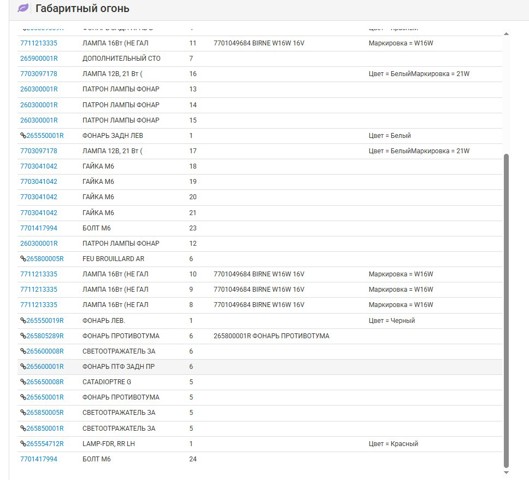
Task: Click the link icon beside 265805289R
Action: coord(23,336)
